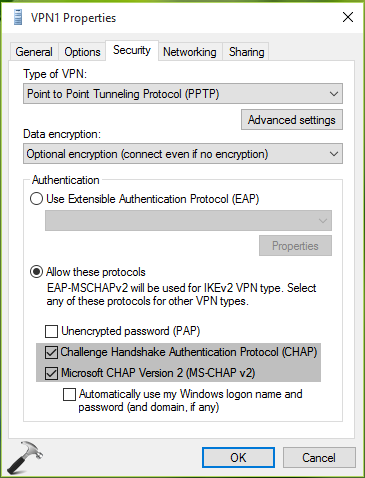This screenshot has height=478, width=365.
Task: Choose the Allow these protocols radio button
Action: [36, 272]
